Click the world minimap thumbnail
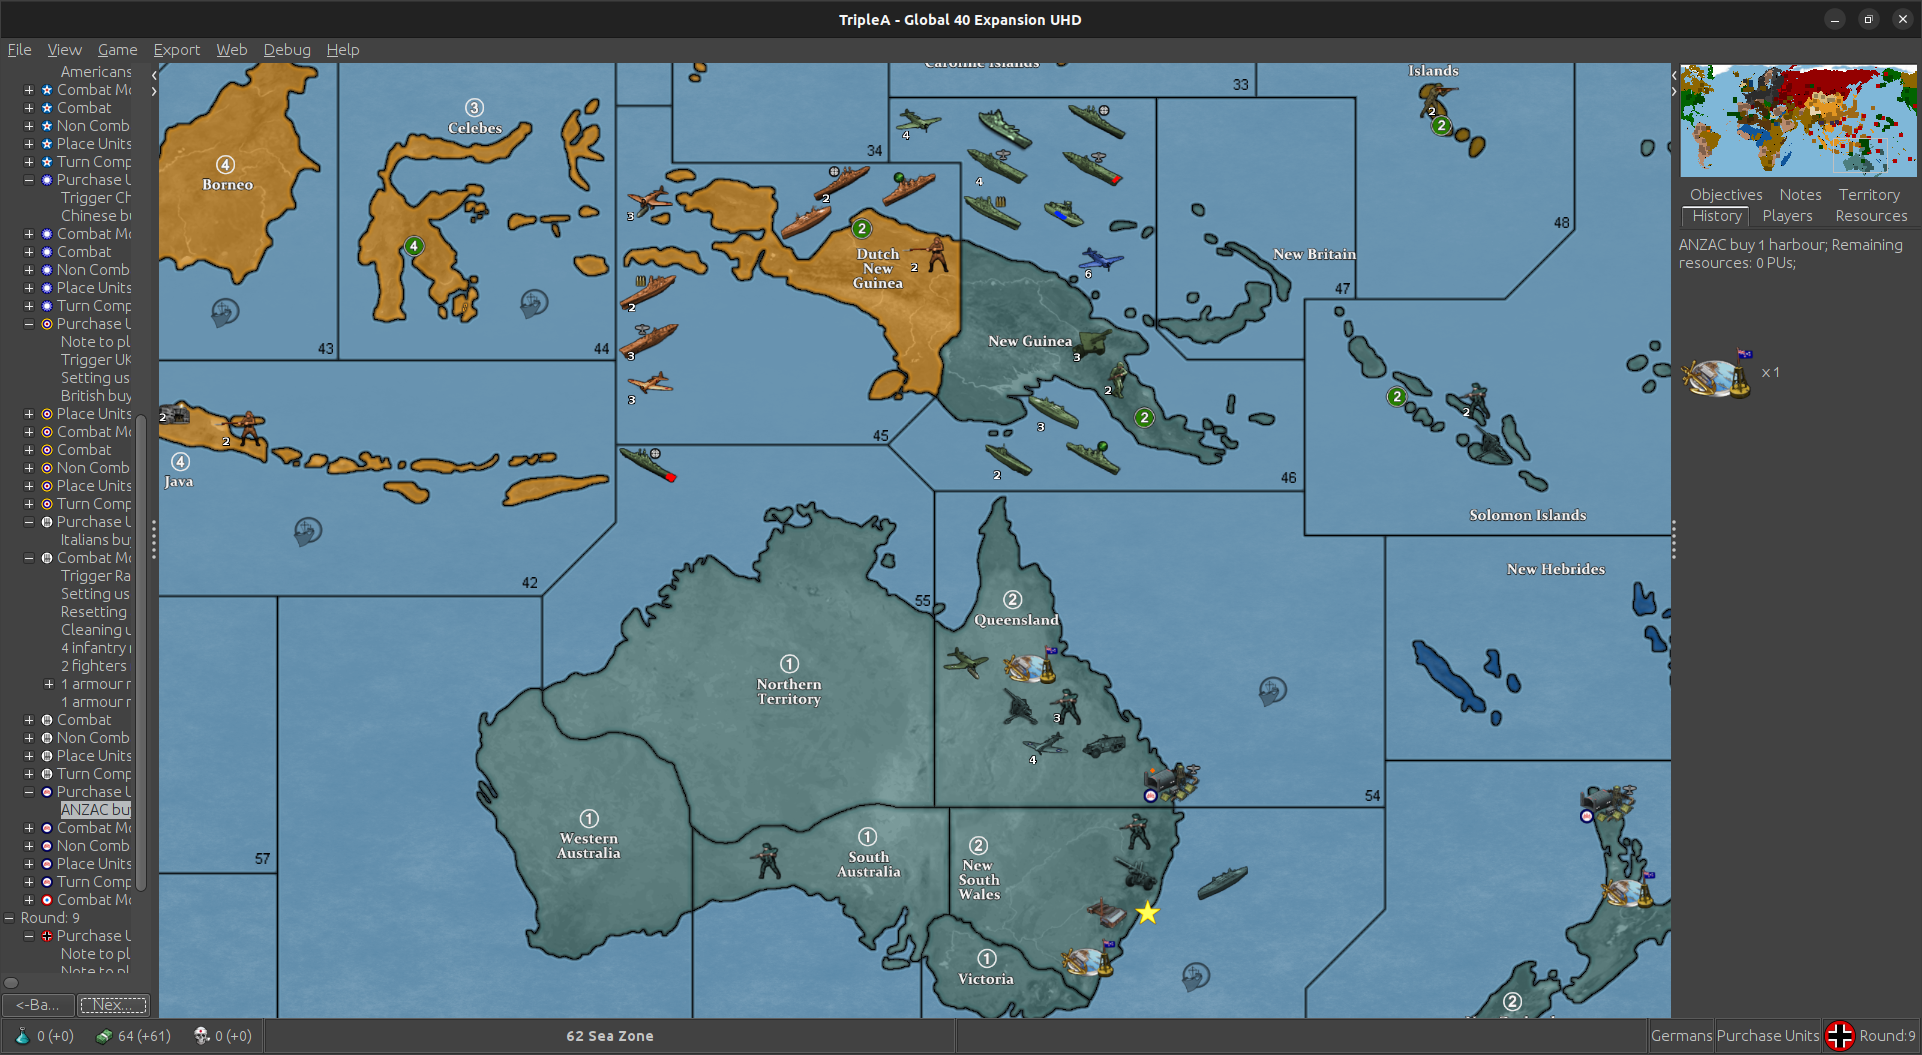The image size is (1922, 1055). [x=1797, y=120]
